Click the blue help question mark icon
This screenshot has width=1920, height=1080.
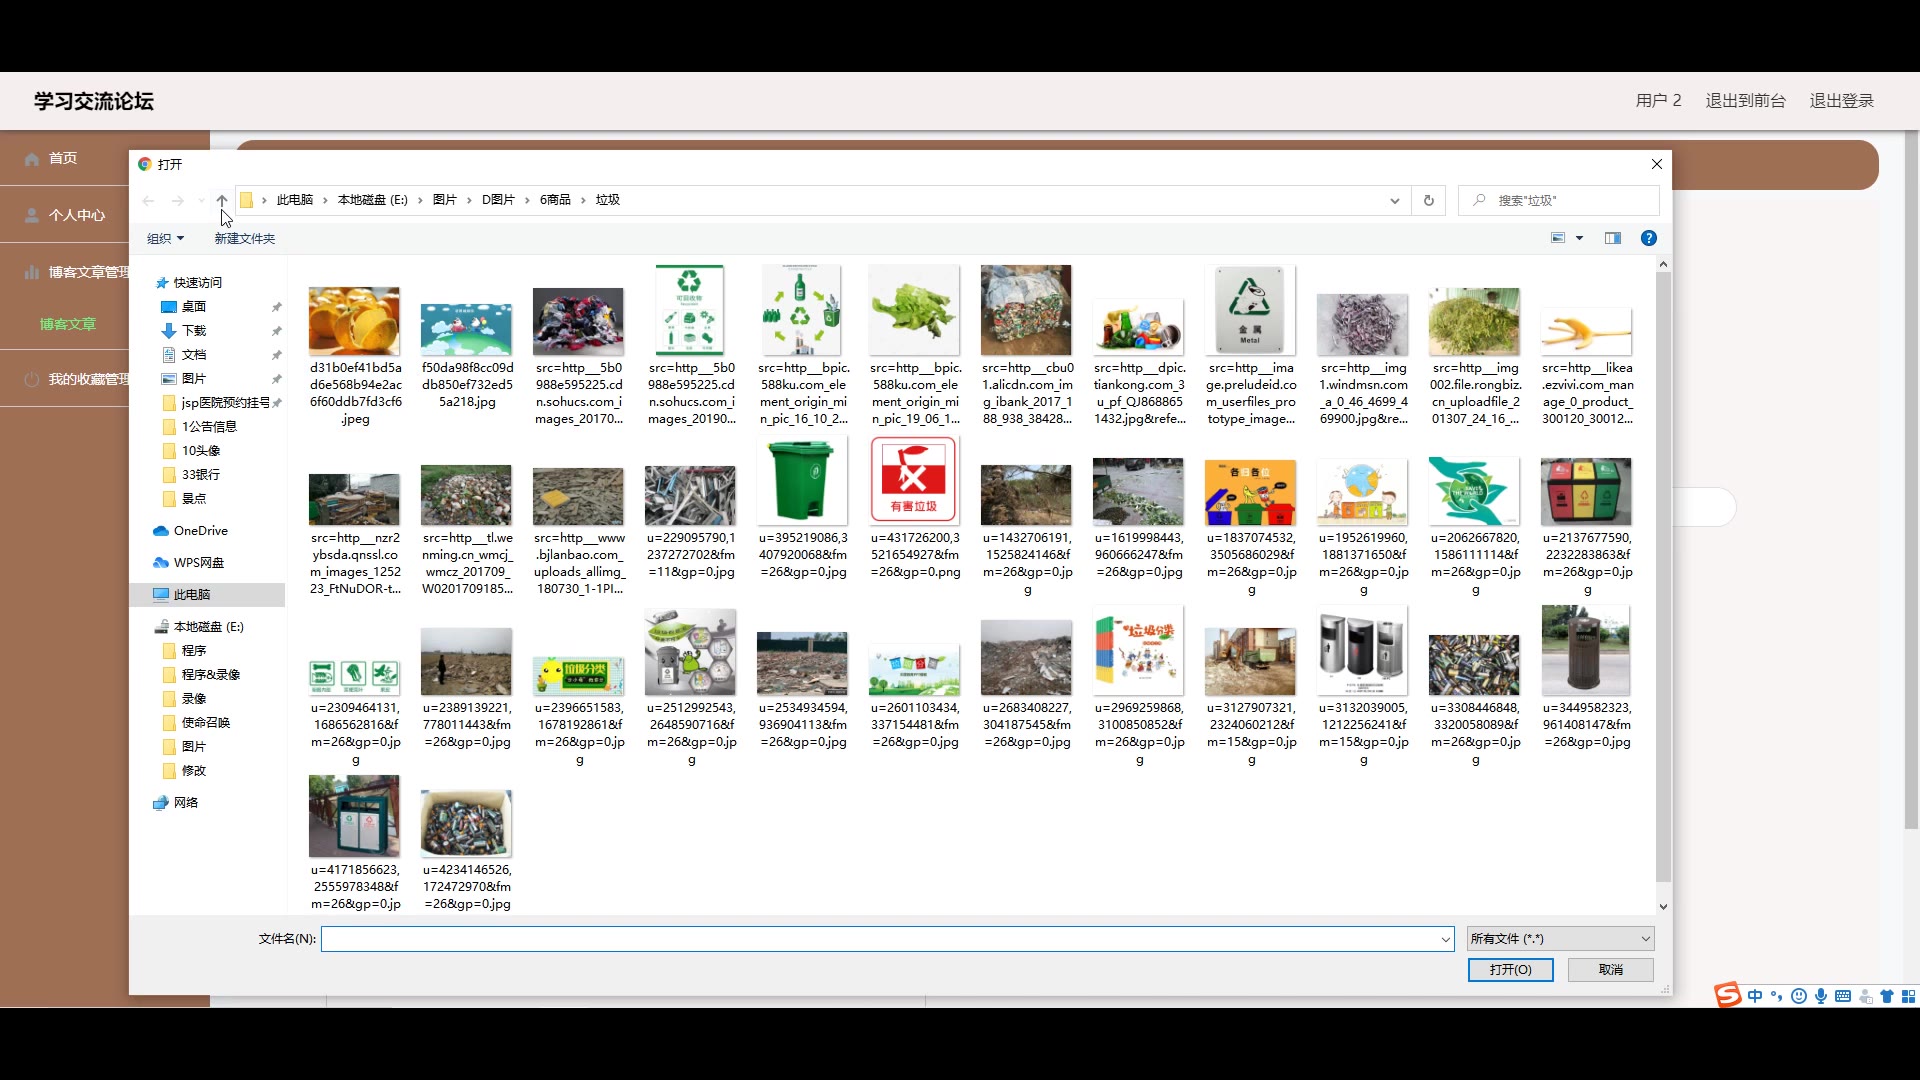tap(1648, 238)
